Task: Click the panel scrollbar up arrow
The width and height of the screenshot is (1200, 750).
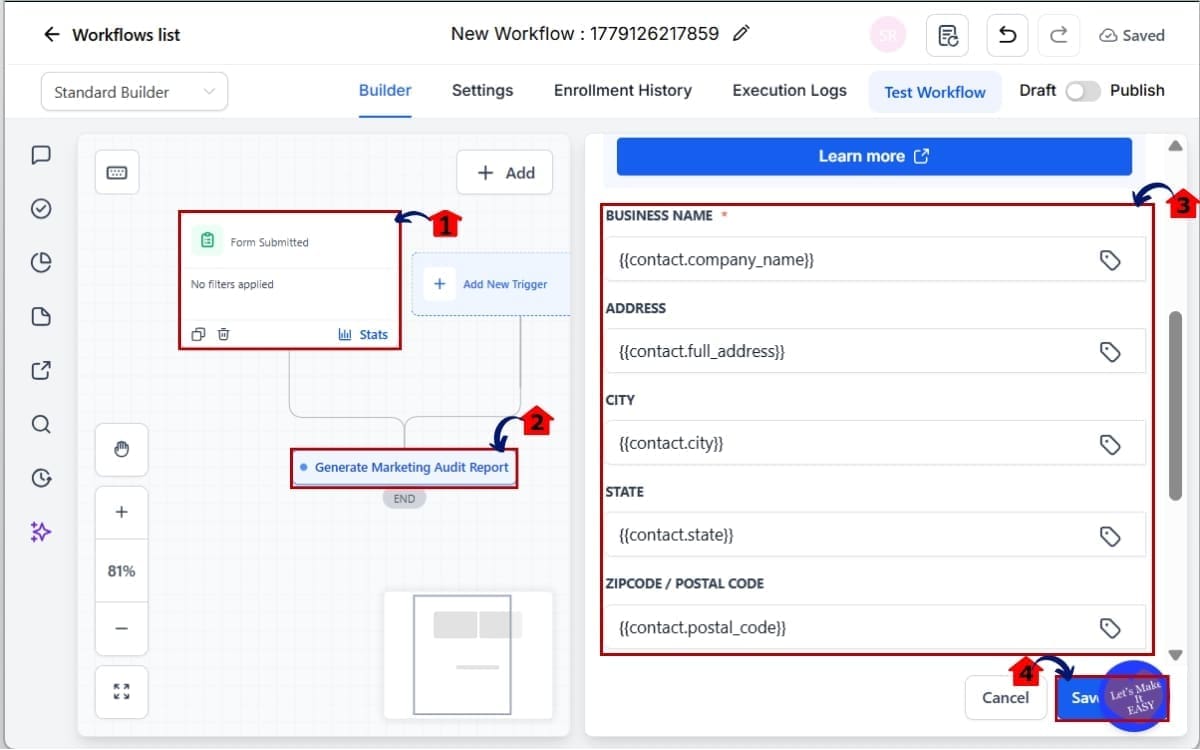Action: pos(1175,146)
